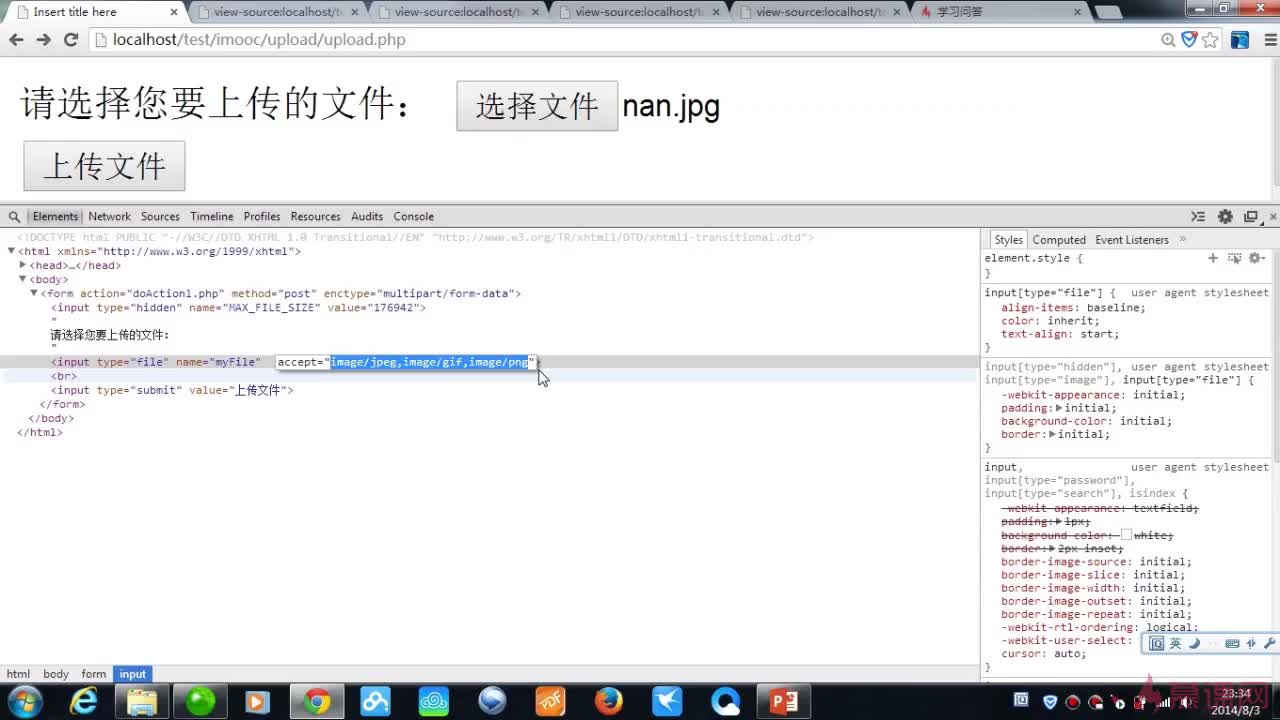Open PowerPoint from the taskbar

point(785,702)
